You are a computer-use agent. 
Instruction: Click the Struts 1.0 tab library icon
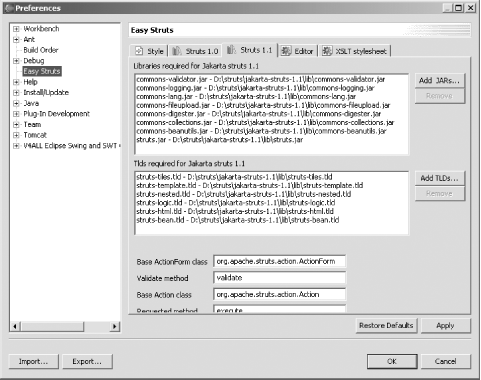pyautogui.click(x=177, y=51)
